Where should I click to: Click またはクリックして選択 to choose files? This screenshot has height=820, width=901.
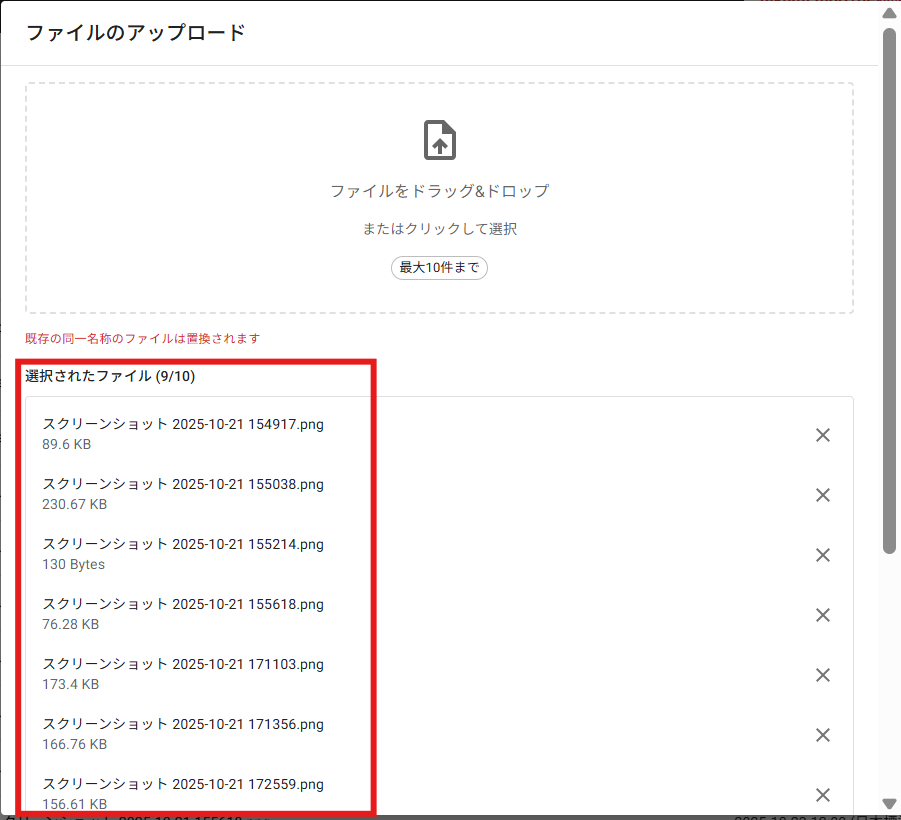(x=440, y=229)
